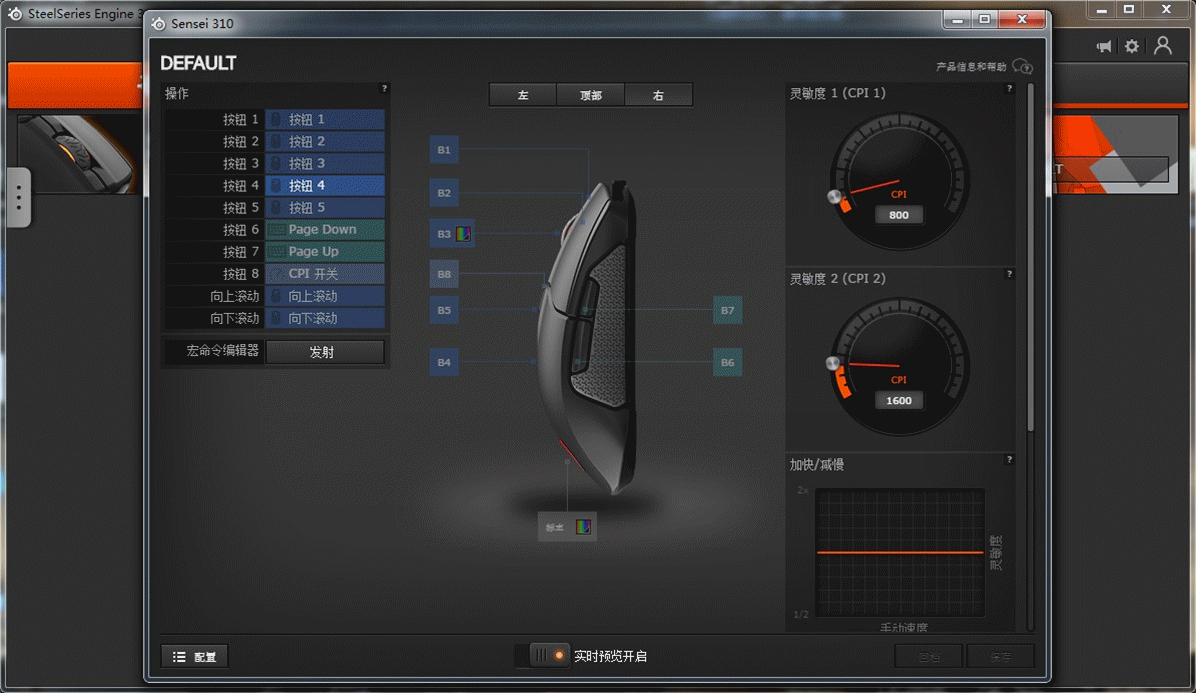
Task: Open help for 加快/减慢 panel
Action: [1009, 460]
